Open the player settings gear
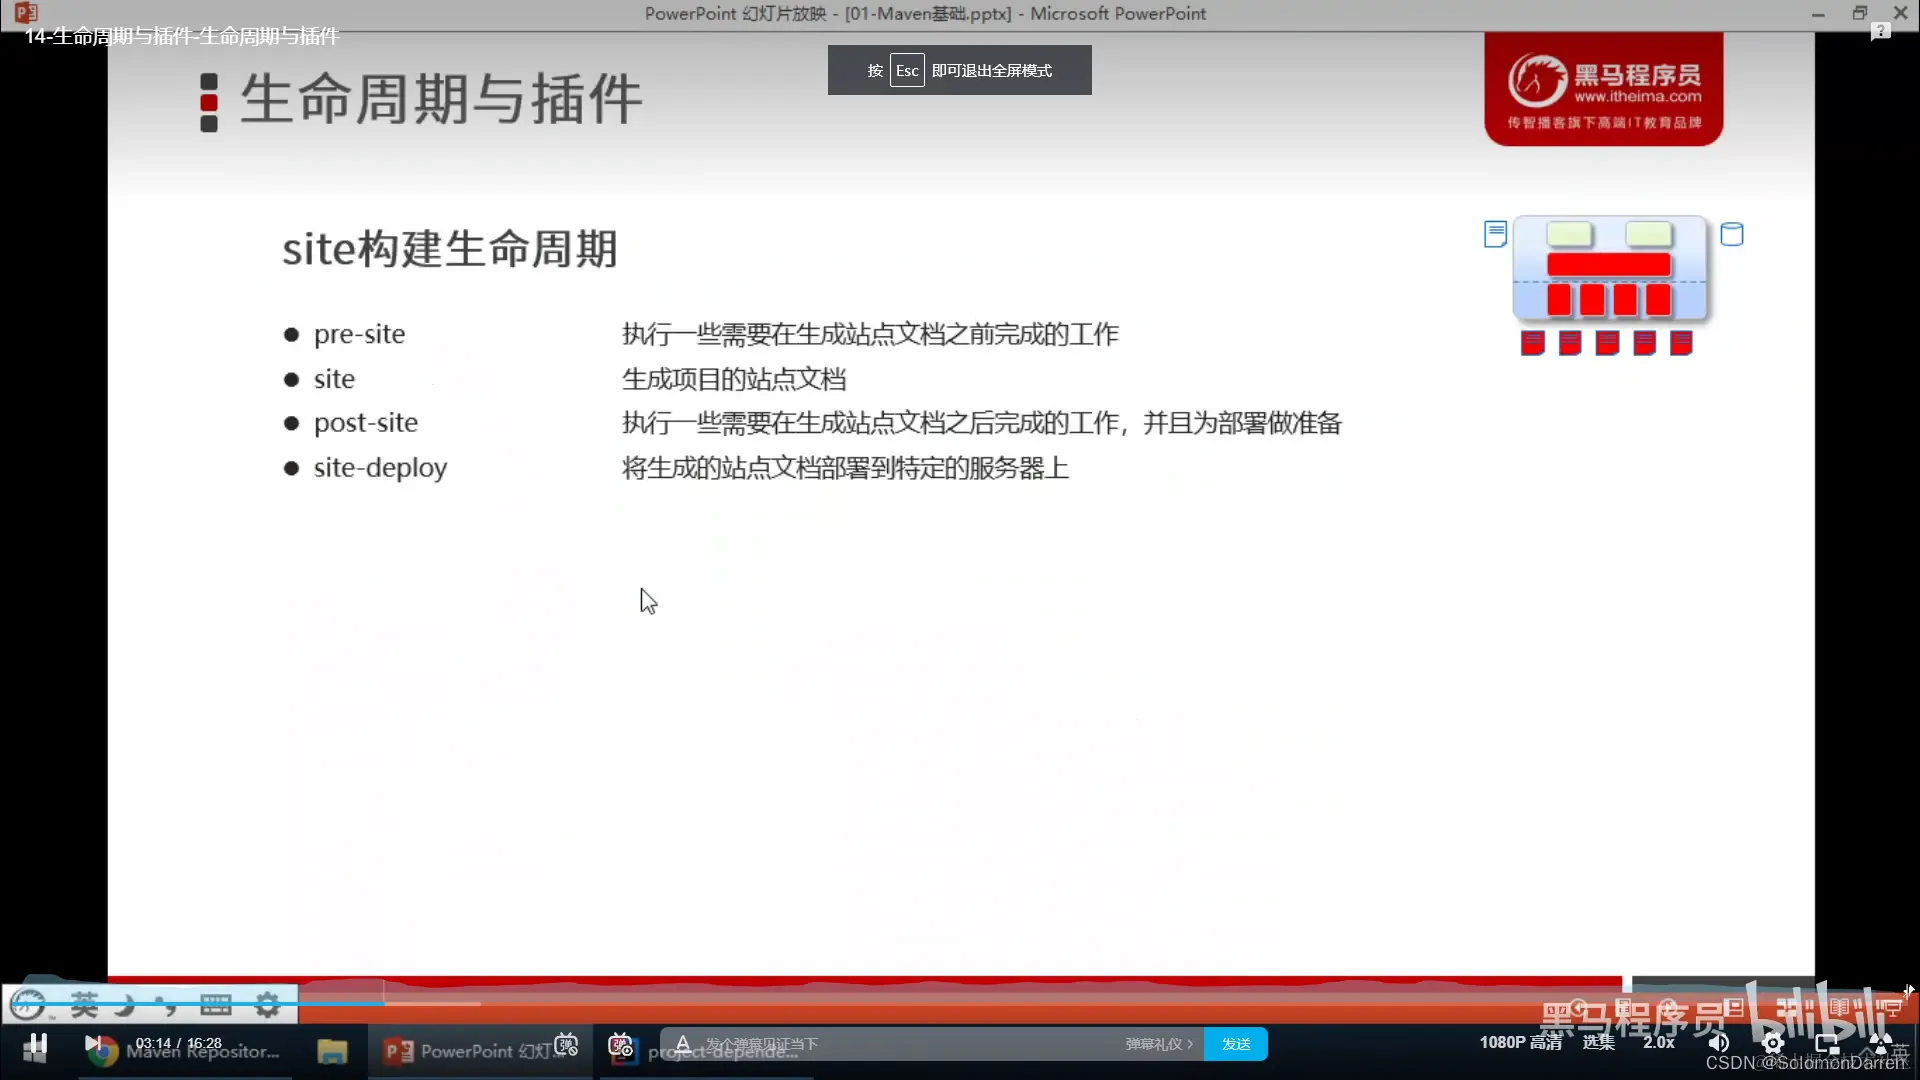 [1774, 1043]
